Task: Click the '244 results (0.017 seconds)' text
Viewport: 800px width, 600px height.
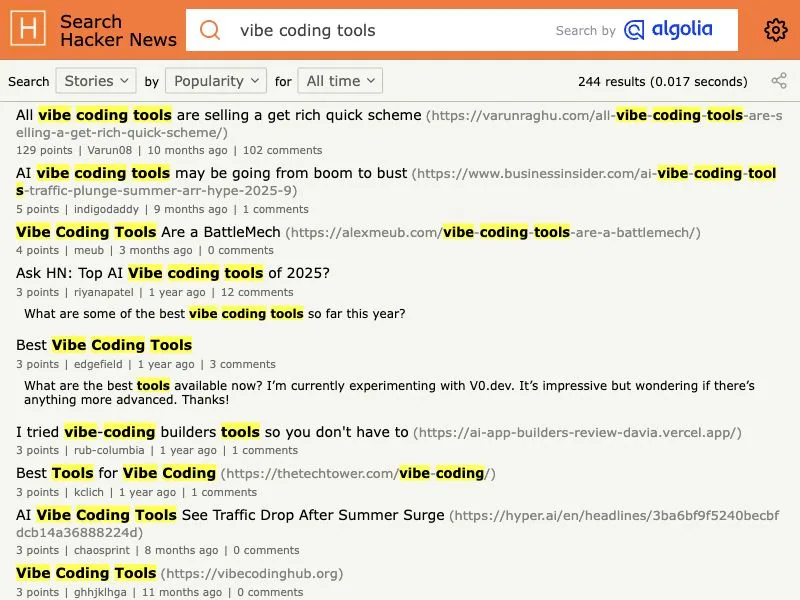Action: coord(663,82)
